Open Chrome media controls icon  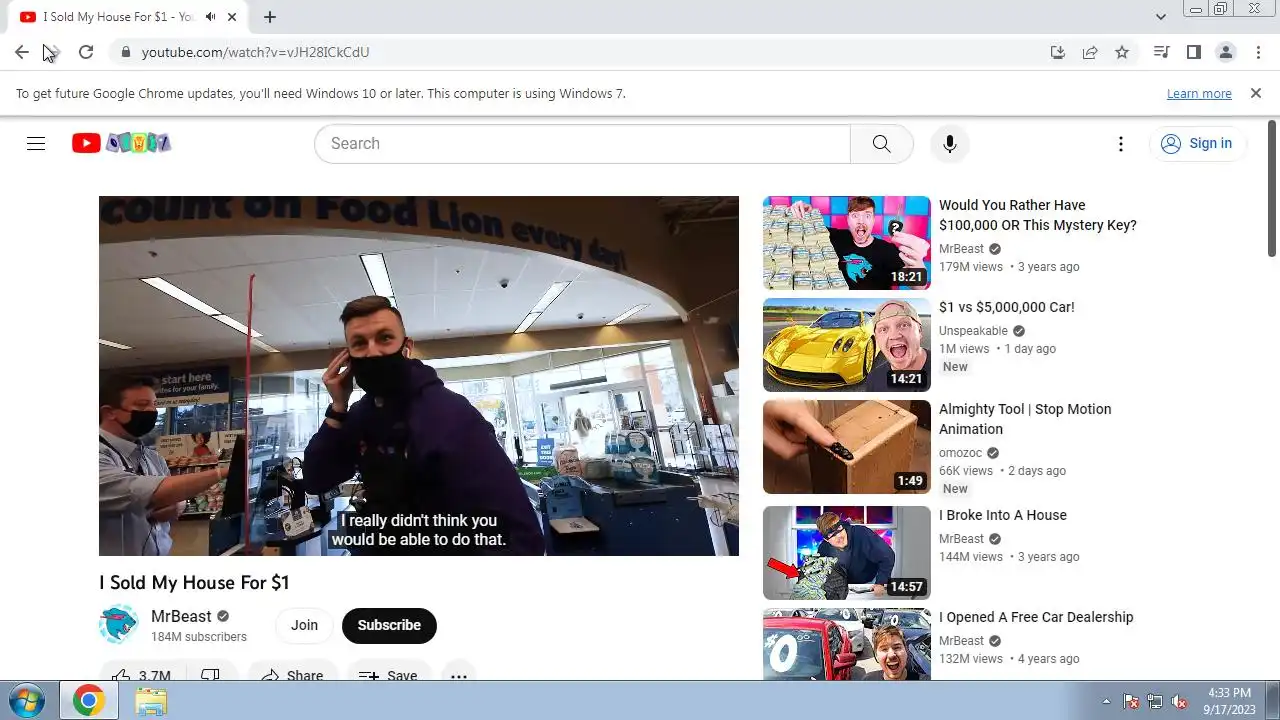click(x=1161, y=52)
